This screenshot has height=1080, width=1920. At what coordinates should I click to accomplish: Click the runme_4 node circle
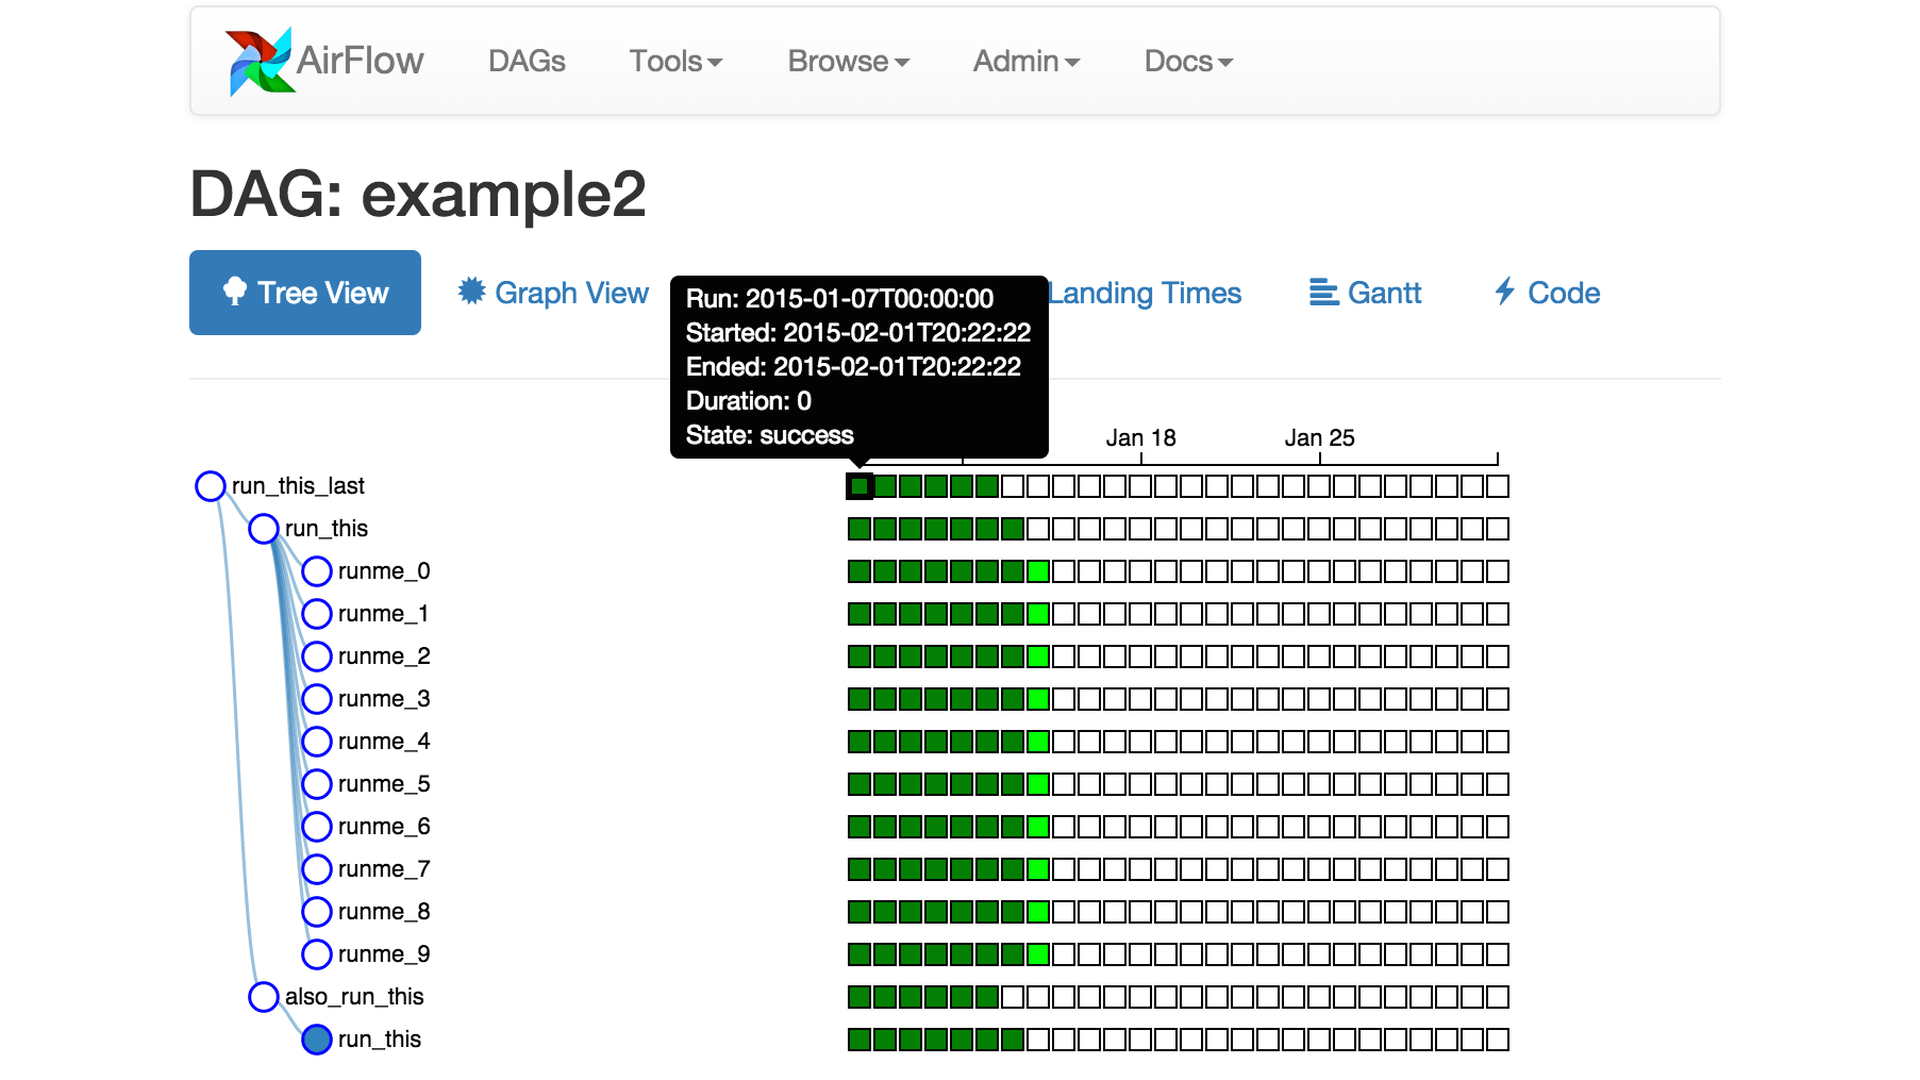pos(317,741)
